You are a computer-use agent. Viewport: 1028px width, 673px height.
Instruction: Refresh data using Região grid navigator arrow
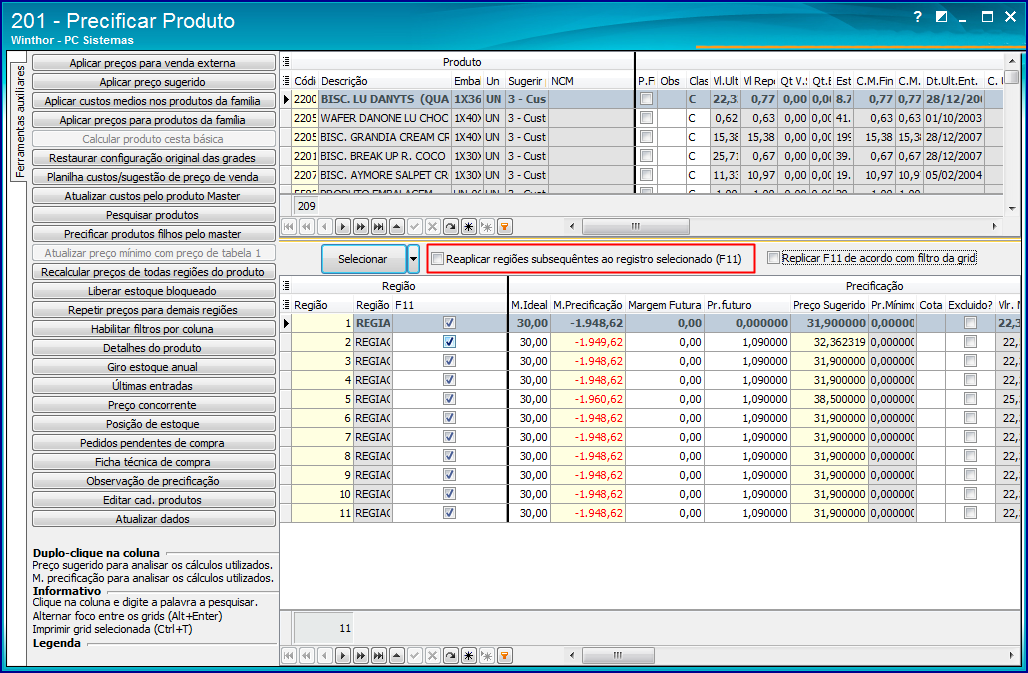[x=450, y=655]
